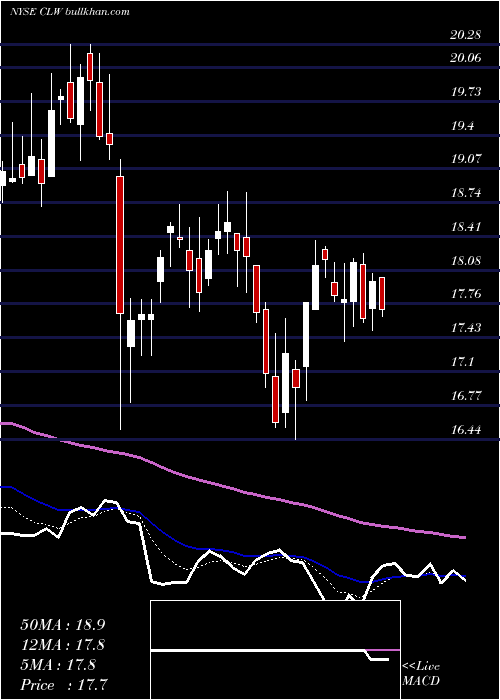Click the 20.06 price level label
Image resolution: width=500 pixels, height=700 pixels.
tap(466, 58)
